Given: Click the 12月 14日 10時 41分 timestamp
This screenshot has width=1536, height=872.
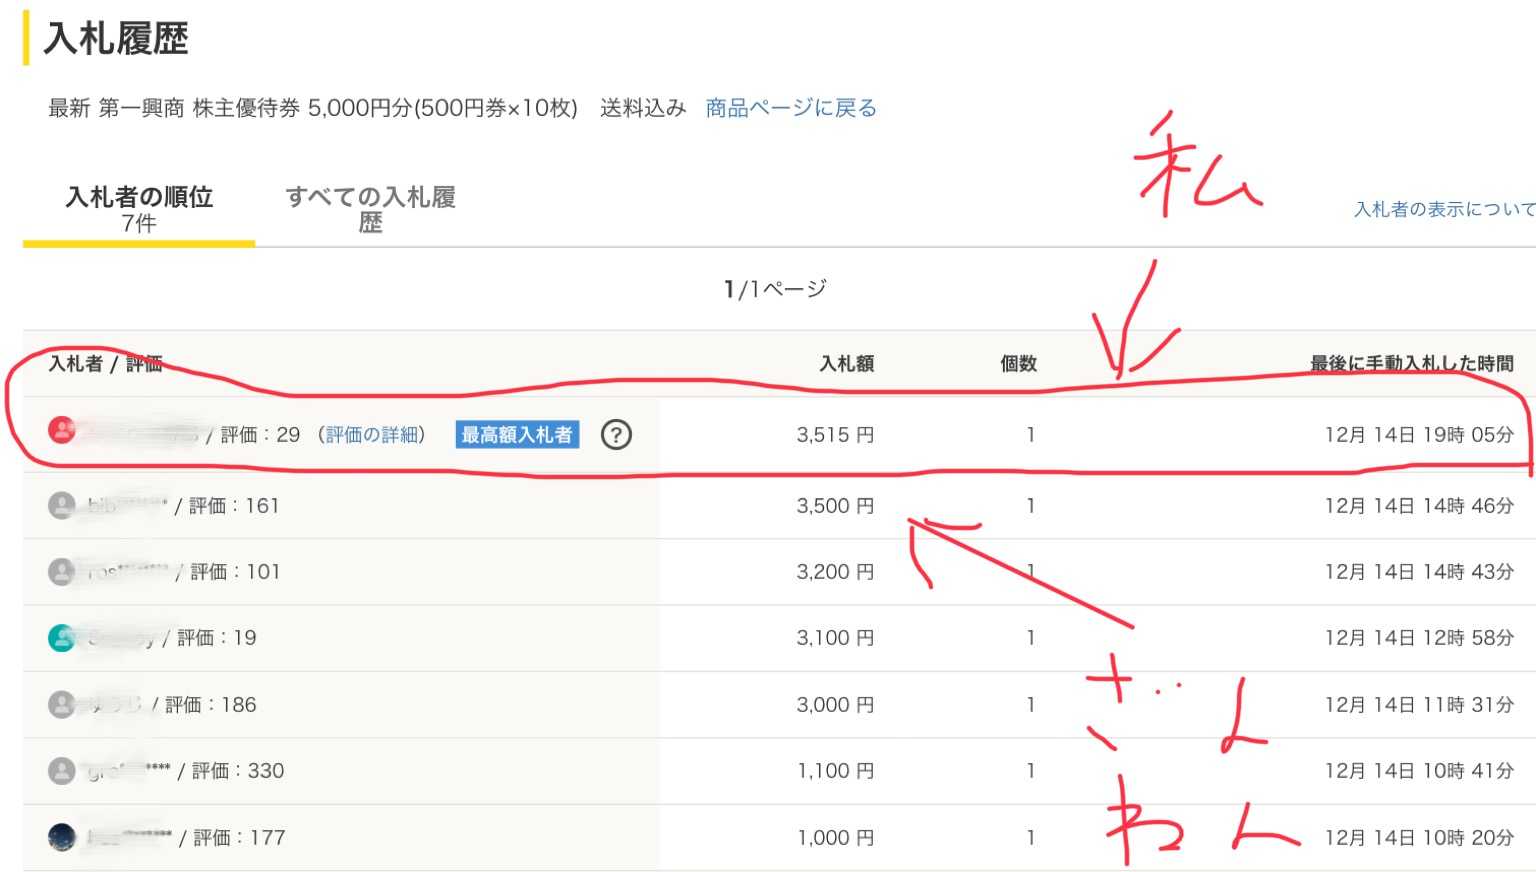Looking at the screenshot, I should coord(1419,771).
